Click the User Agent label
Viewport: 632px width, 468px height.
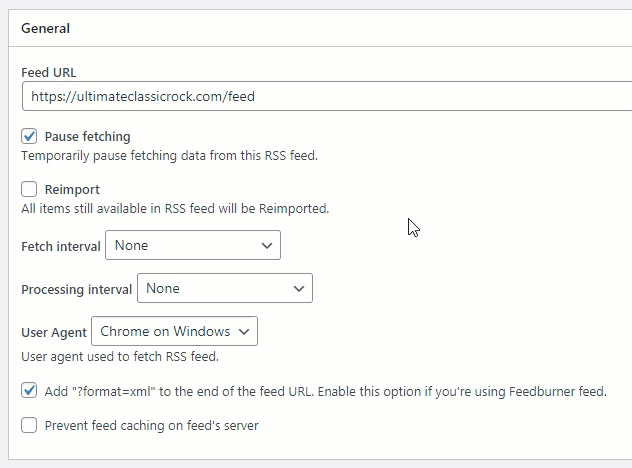pos(54,333)
